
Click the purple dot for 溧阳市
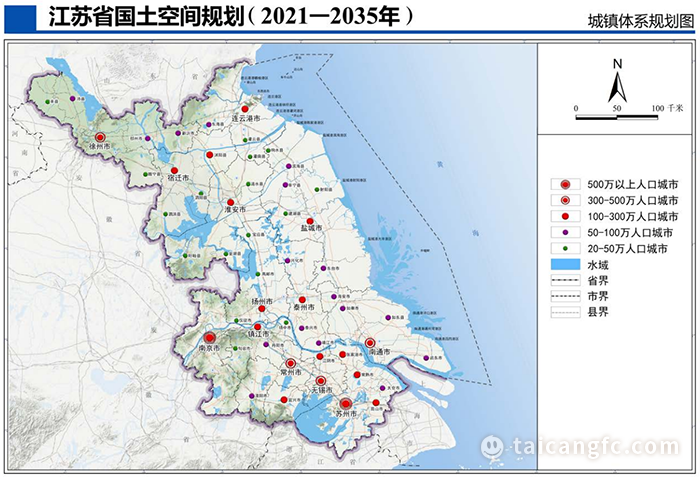tap(252, 396)
